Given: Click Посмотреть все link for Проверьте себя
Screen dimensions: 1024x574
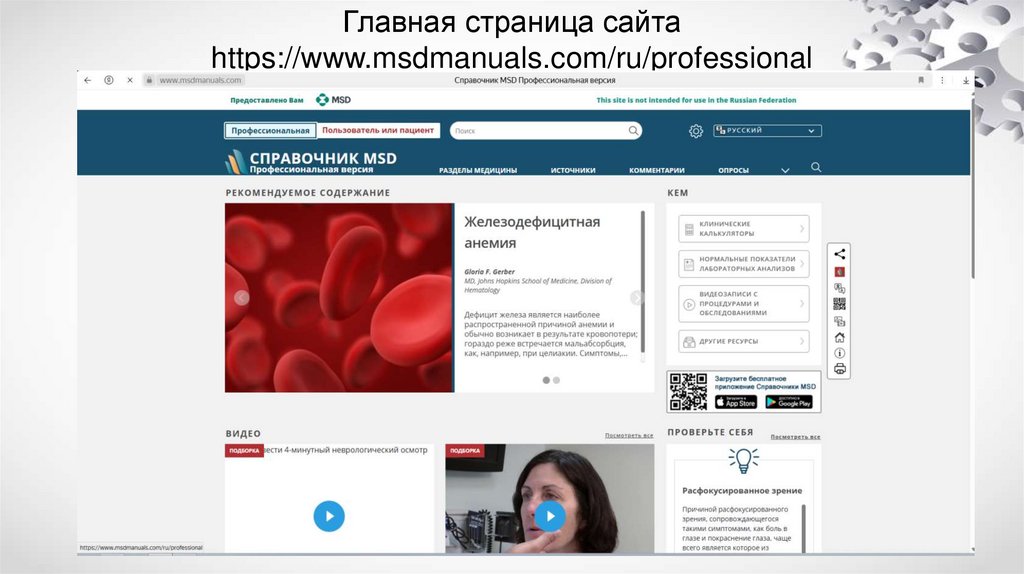Looking at the screenshot, I should click(795, 437).
